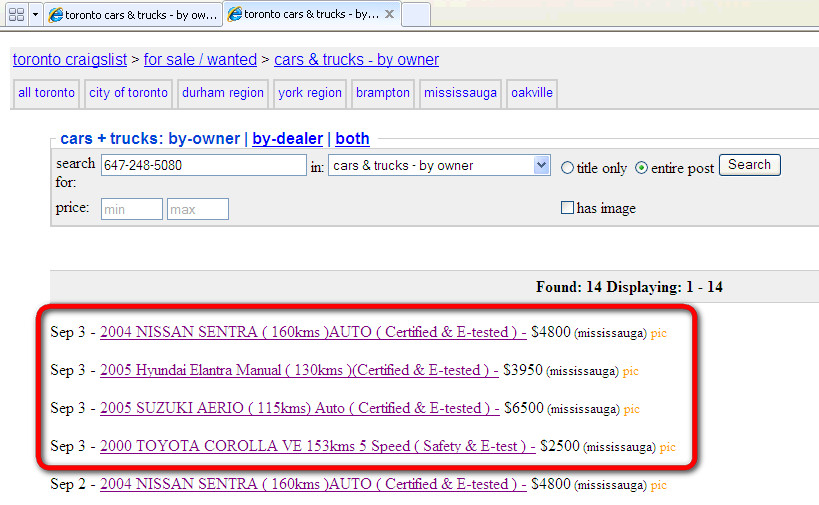Choose the title only radio button

(567, 168)
